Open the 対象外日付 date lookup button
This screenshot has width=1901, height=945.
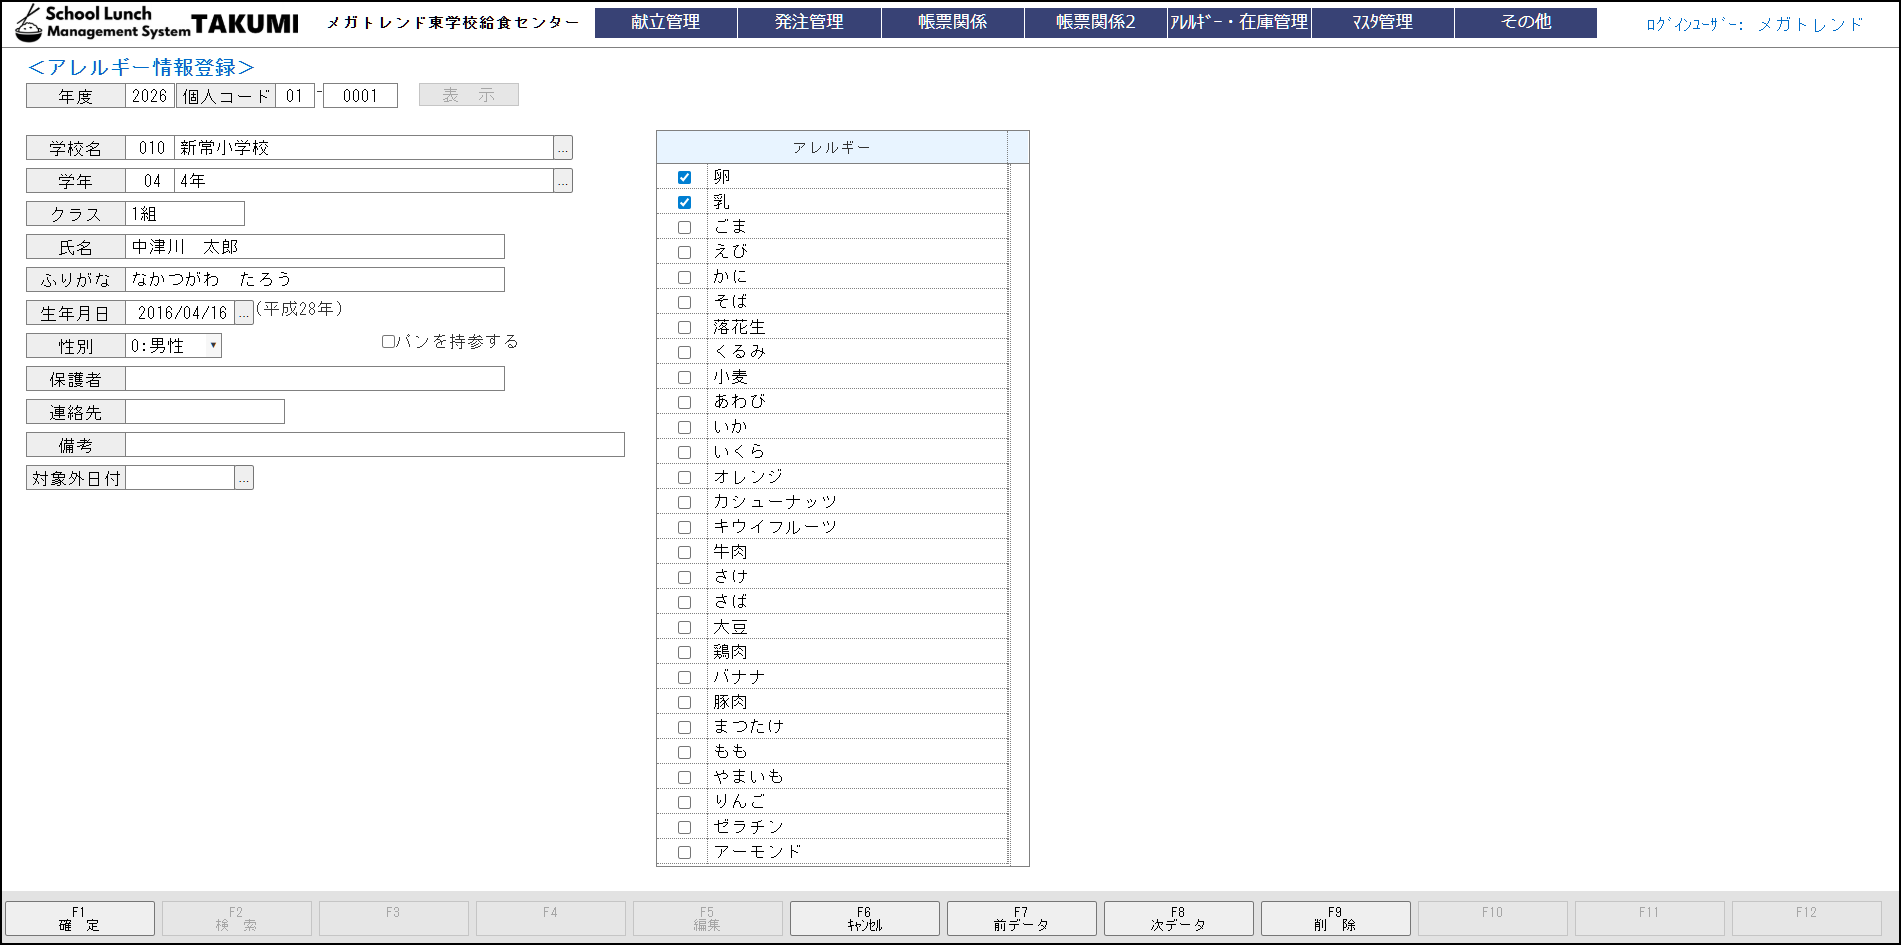click(244, 477)
